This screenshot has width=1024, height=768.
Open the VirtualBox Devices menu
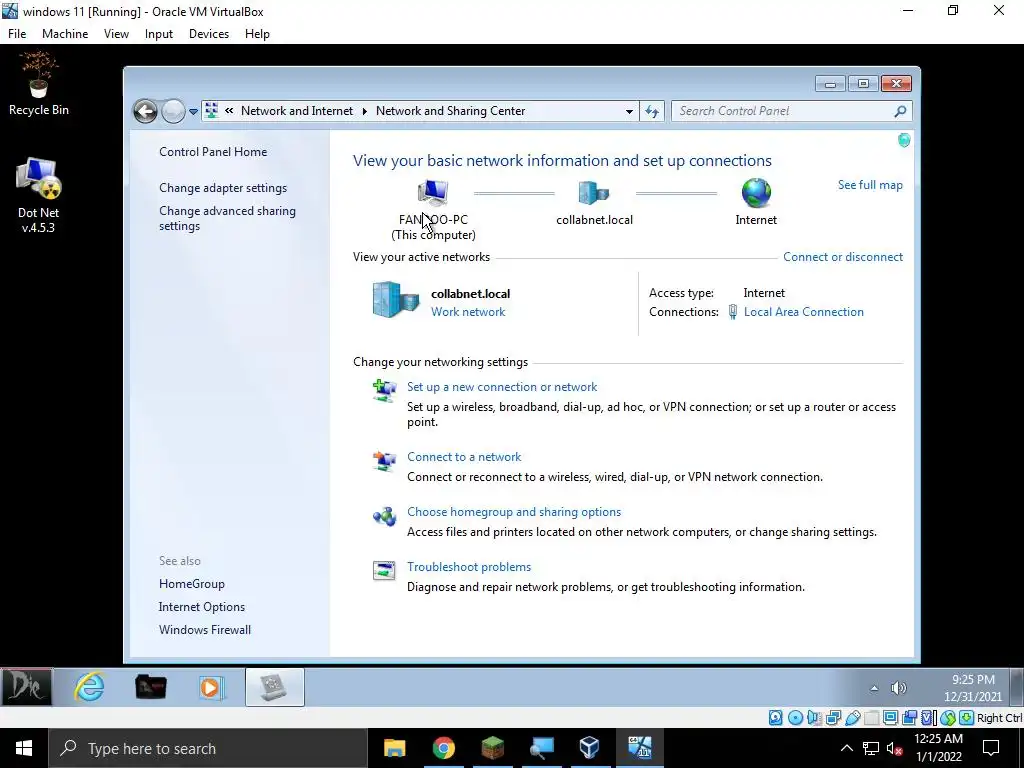click(209, 34)
